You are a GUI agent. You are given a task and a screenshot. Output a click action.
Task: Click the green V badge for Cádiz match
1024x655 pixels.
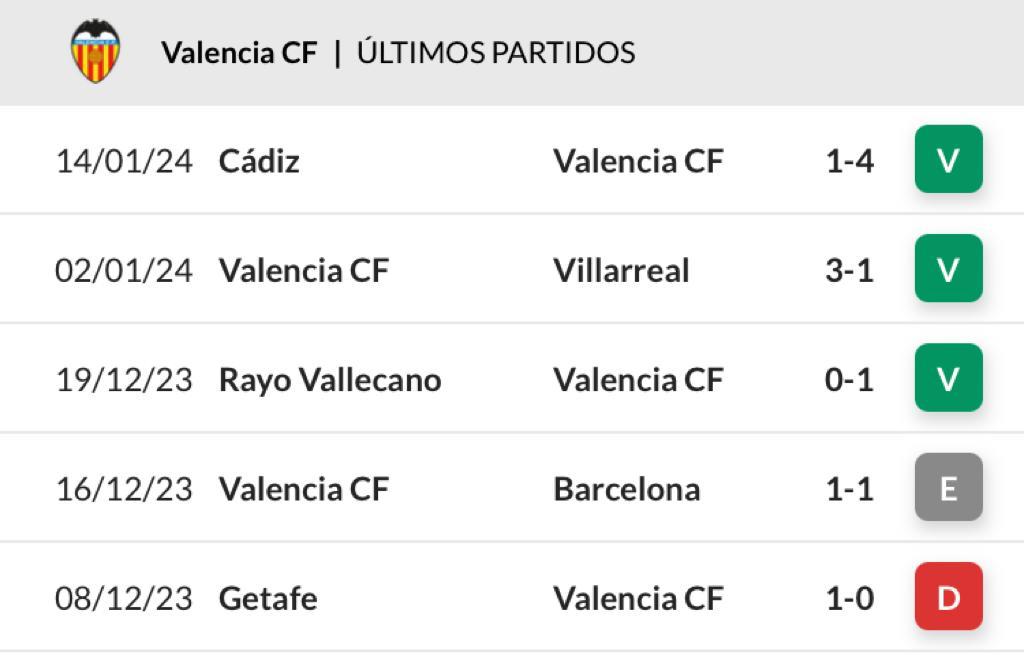pos(948,160)
